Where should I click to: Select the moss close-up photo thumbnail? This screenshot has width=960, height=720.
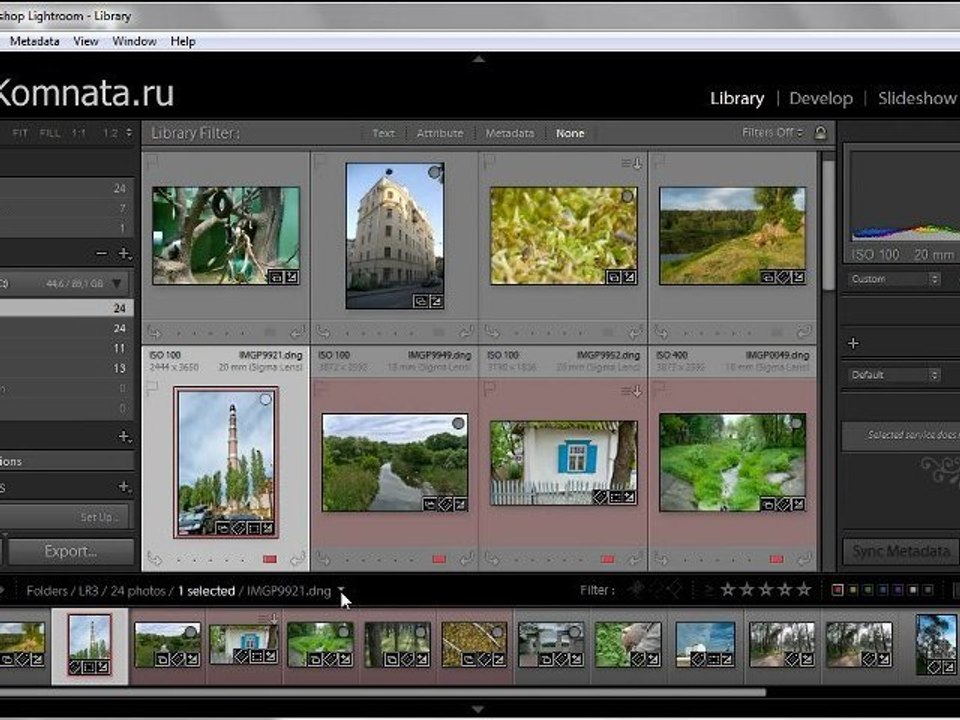coord(563,236)
